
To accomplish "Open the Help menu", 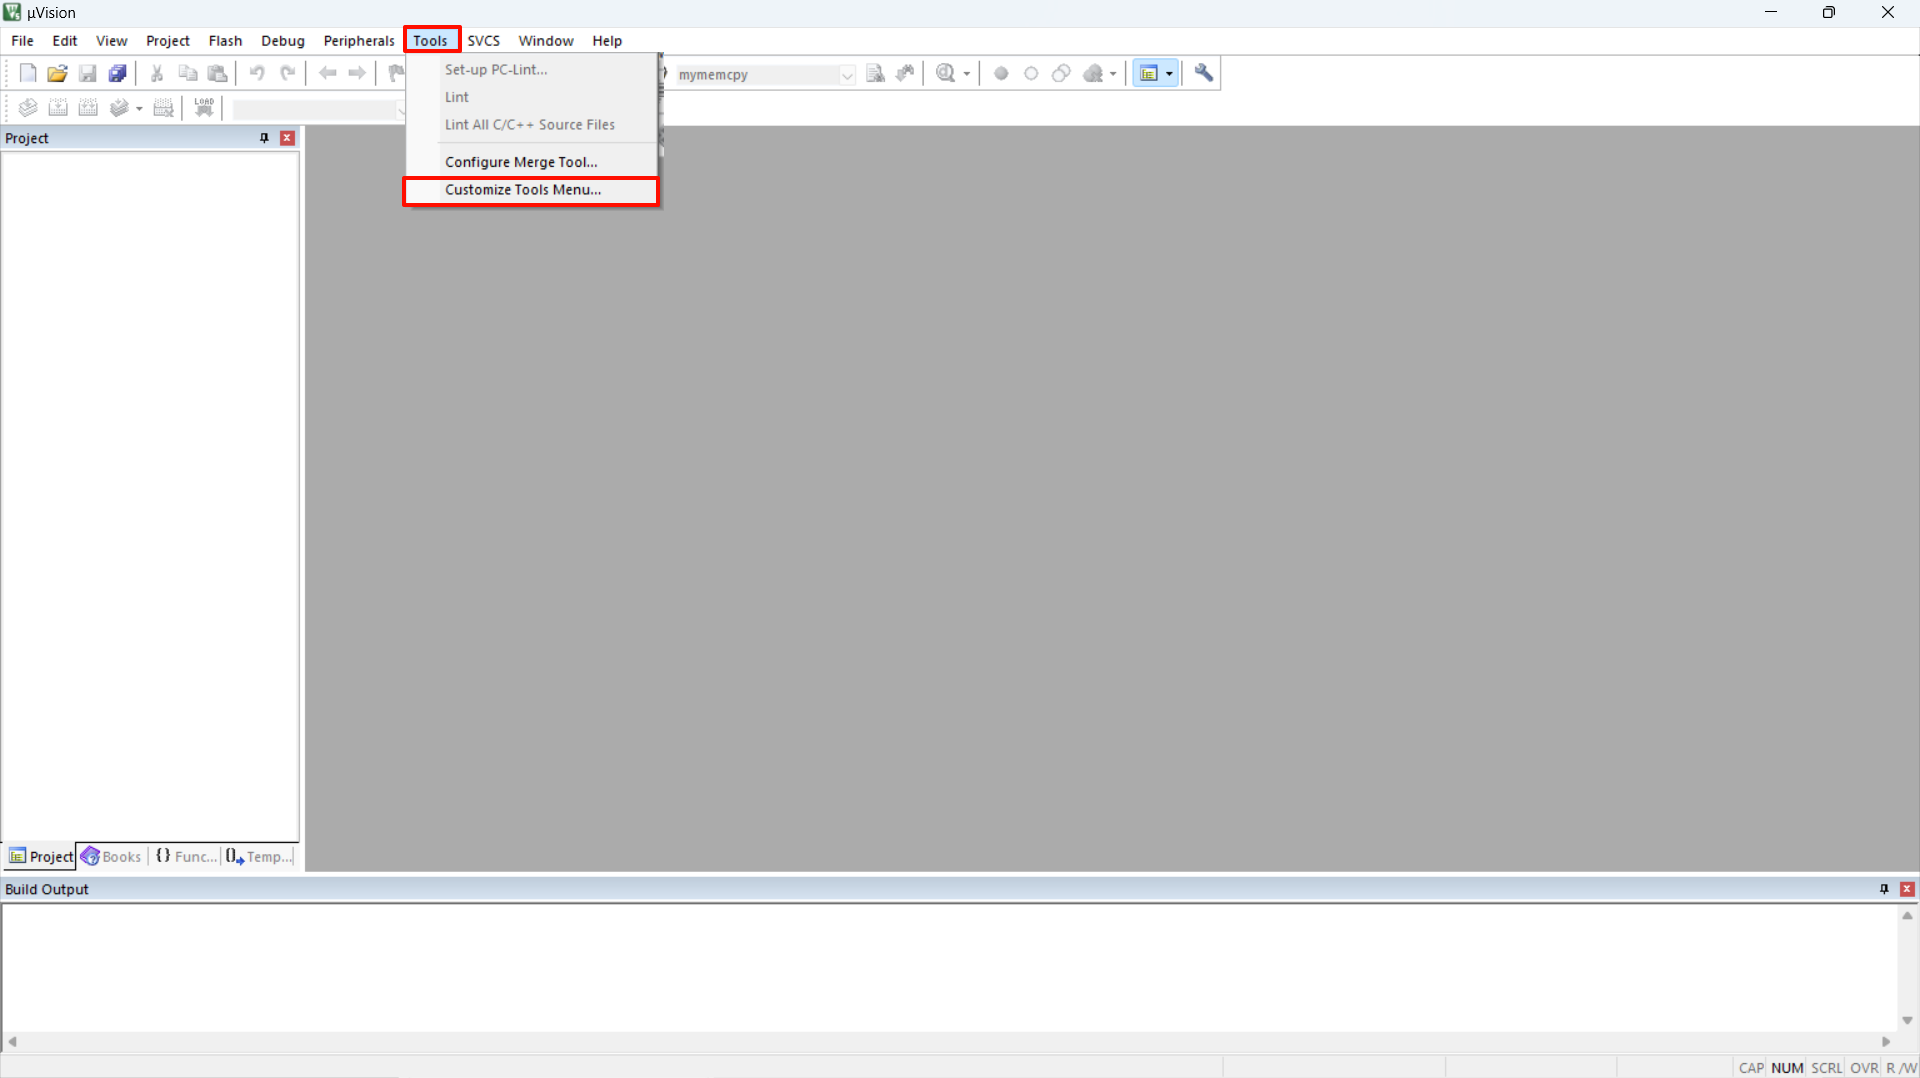I will 607,40.
